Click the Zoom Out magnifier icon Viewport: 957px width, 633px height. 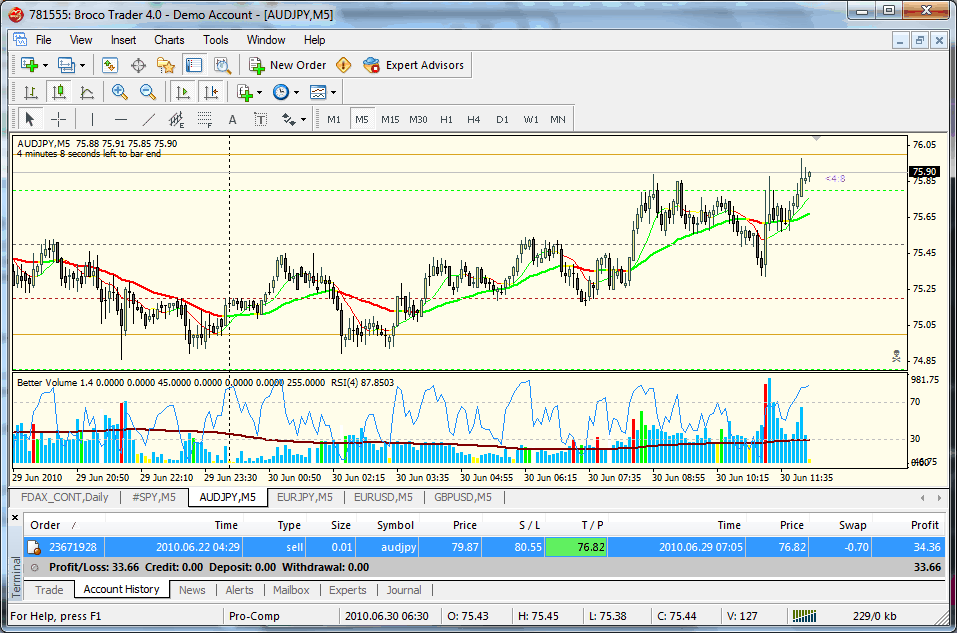[148, 92]
